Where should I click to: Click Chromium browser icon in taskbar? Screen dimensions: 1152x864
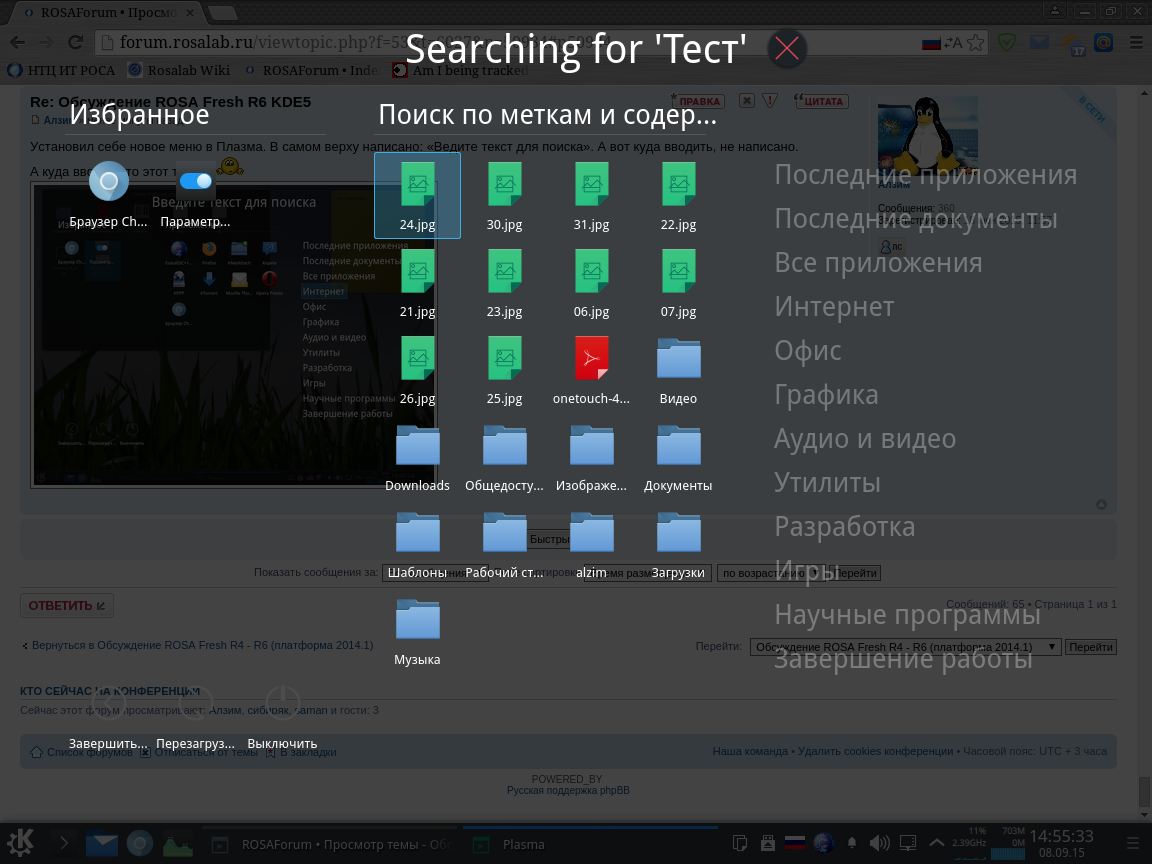coord(140,844)
